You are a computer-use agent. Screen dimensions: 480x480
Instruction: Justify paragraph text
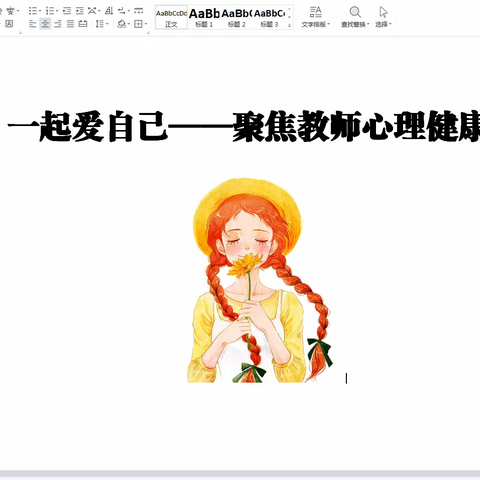tap(70, 24)
